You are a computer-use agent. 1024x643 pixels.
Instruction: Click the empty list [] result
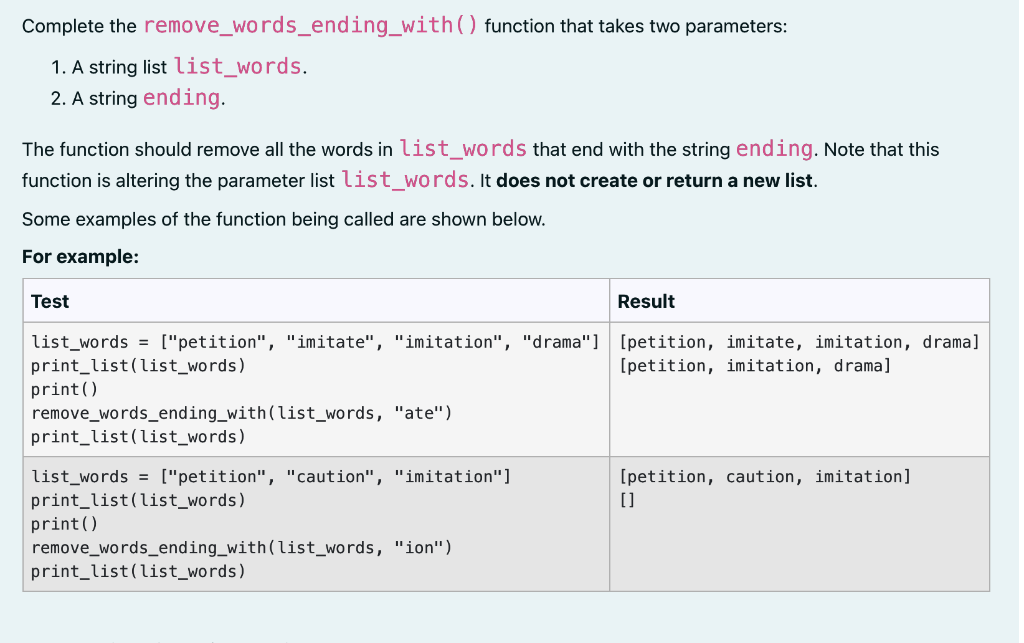625,500
